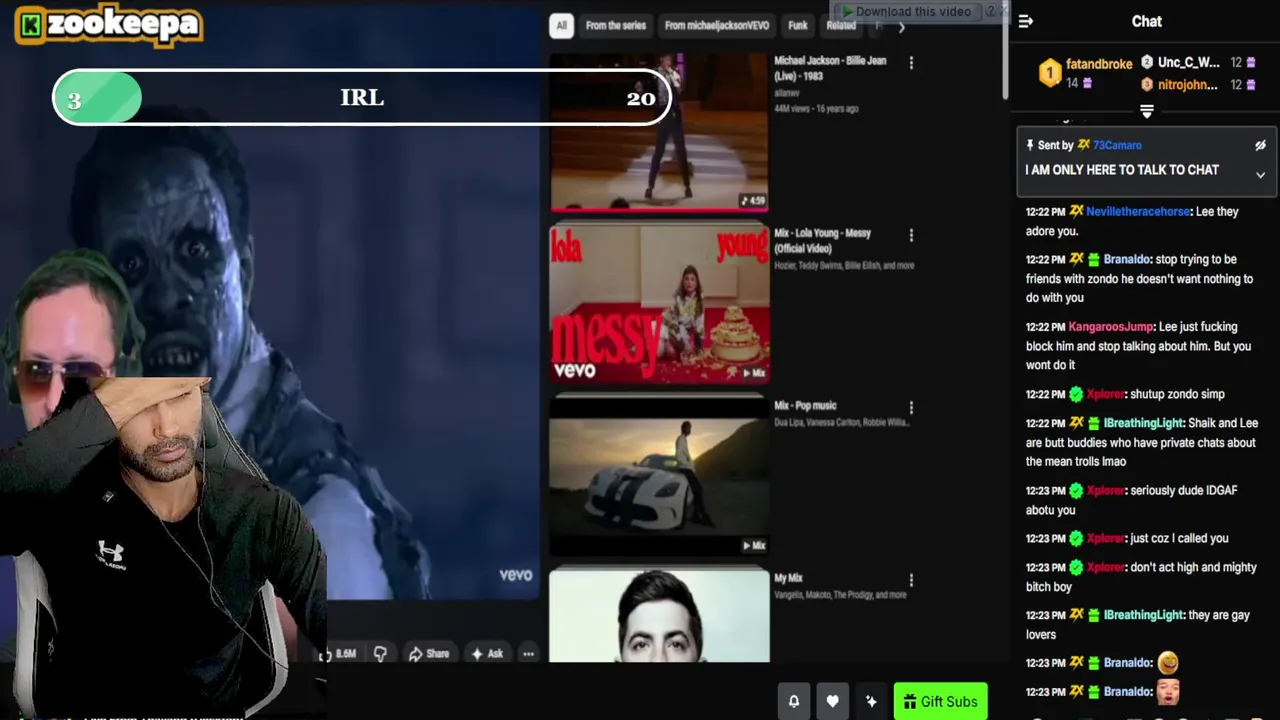Expand pinned message with chevron
Image resolution: width=1280 pixels, height=720 pixels.
coord(1260,175)
